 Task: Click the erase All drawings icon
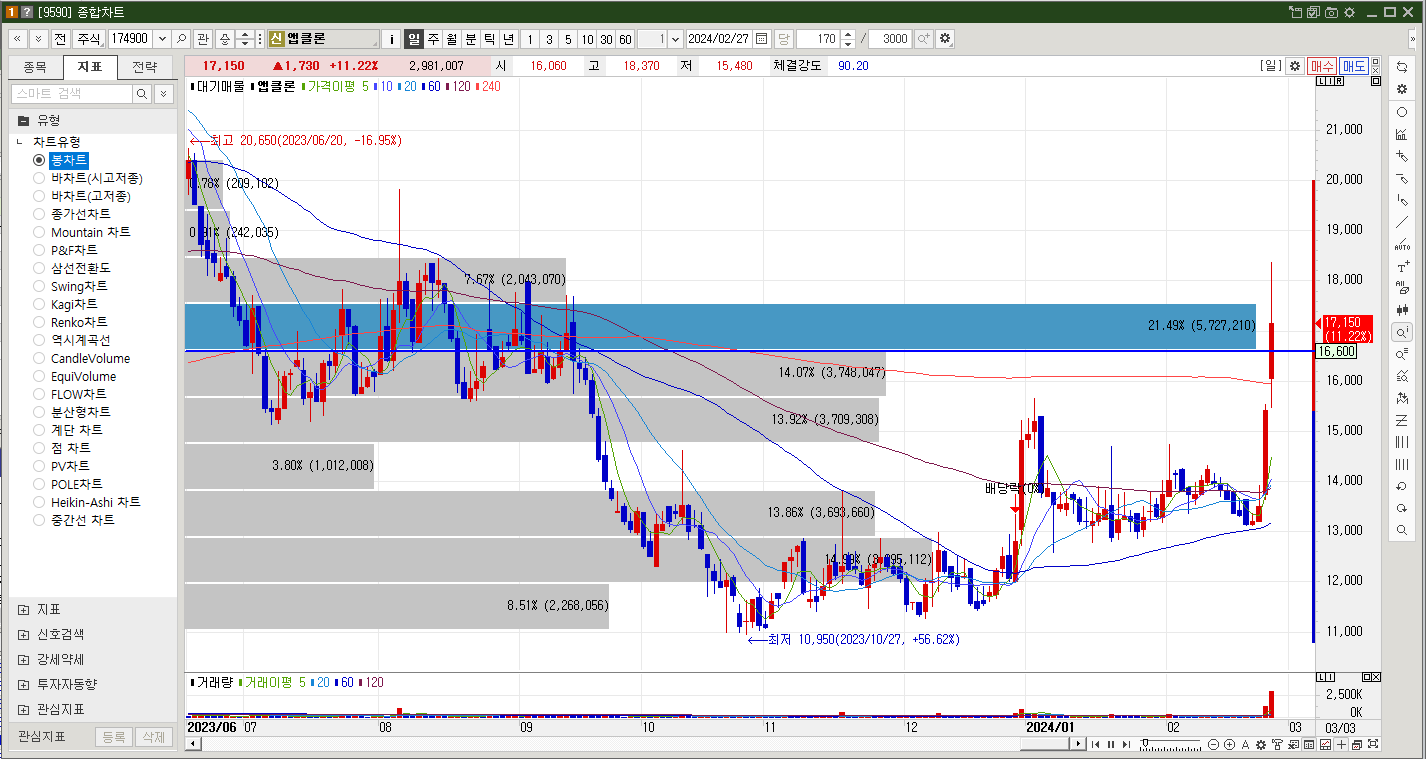click(1402, 287)
